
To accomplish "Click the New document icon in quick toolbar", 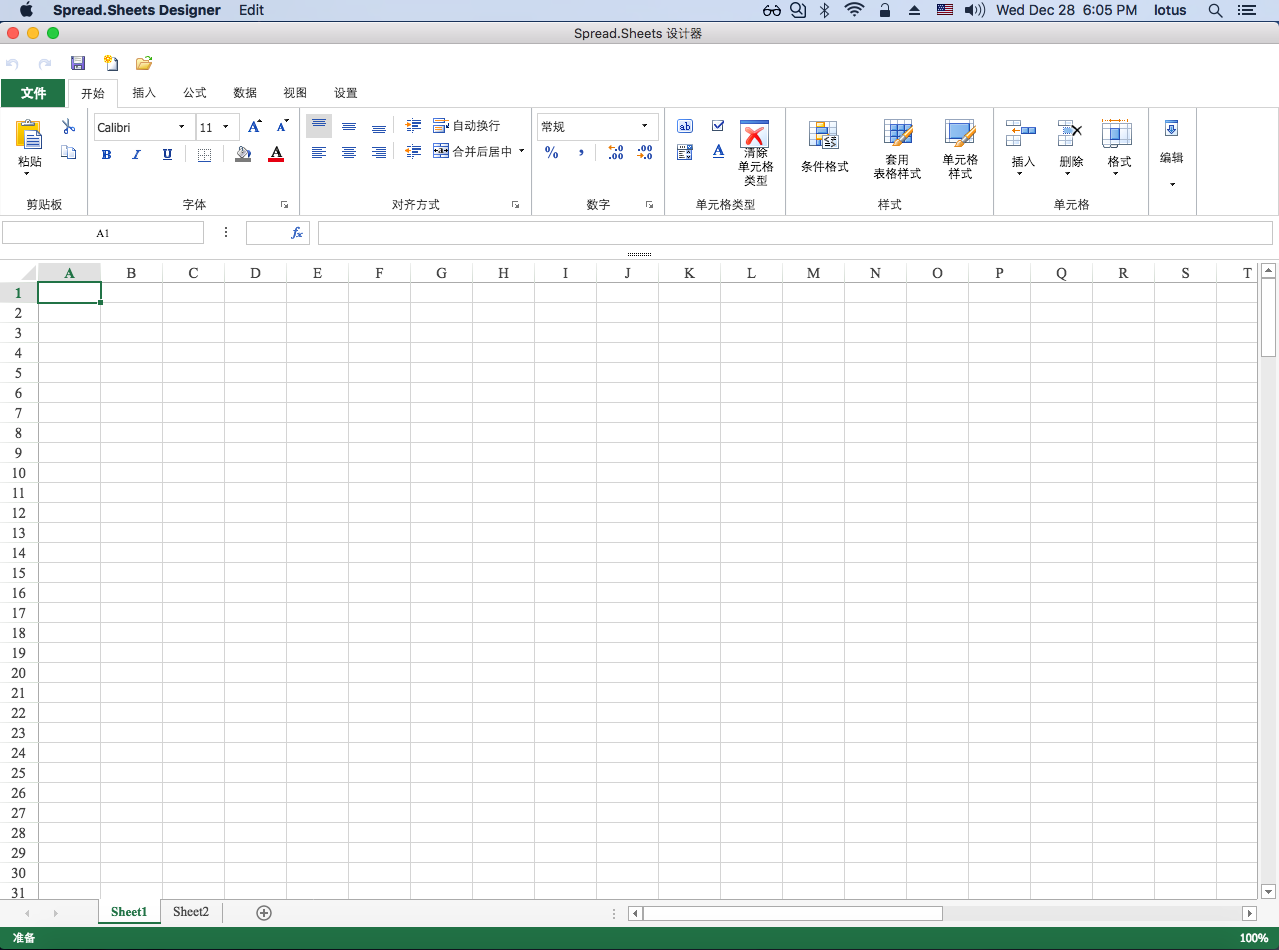I will pos(111,63).
